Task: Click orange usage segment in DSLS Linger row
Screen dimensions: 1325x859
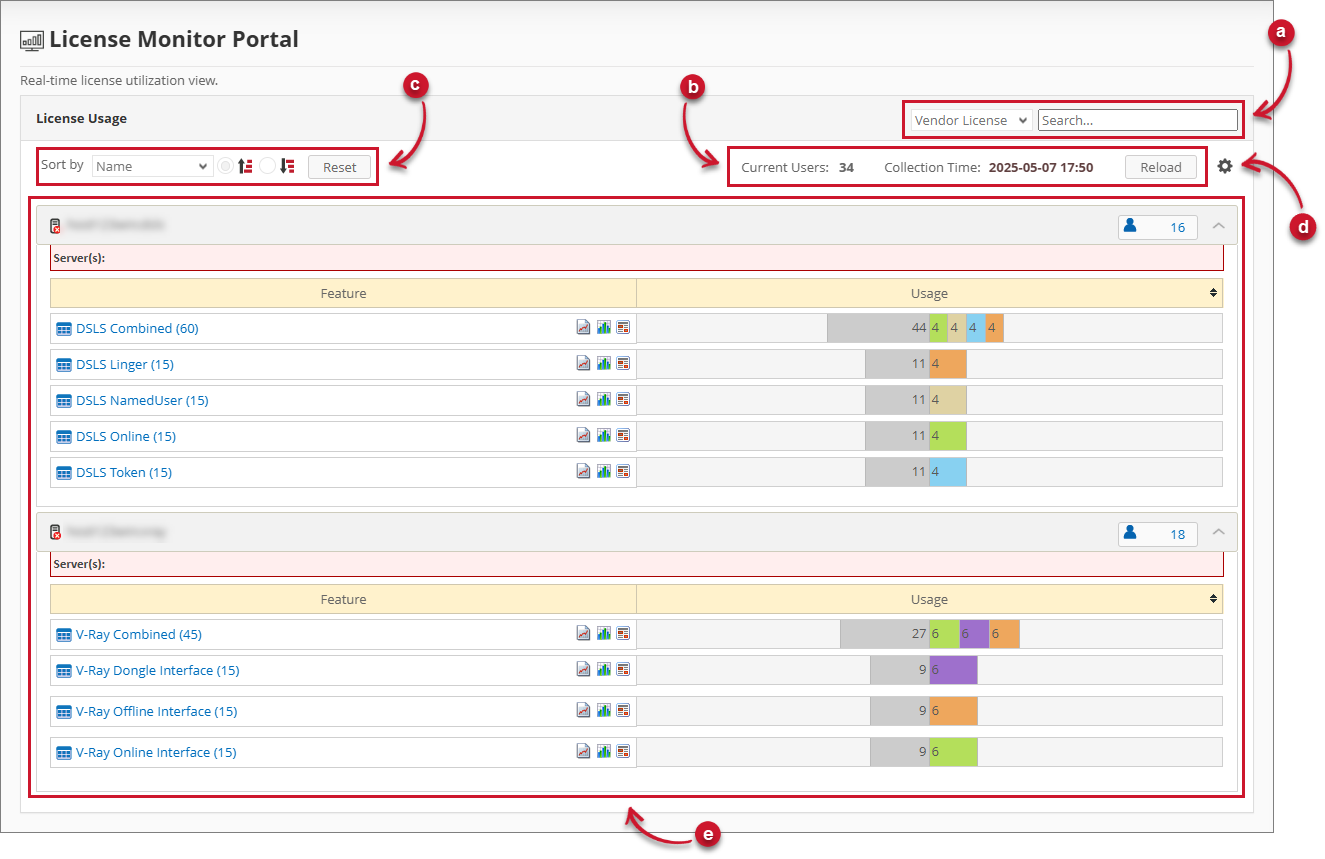Action: [x=947, y=364]
